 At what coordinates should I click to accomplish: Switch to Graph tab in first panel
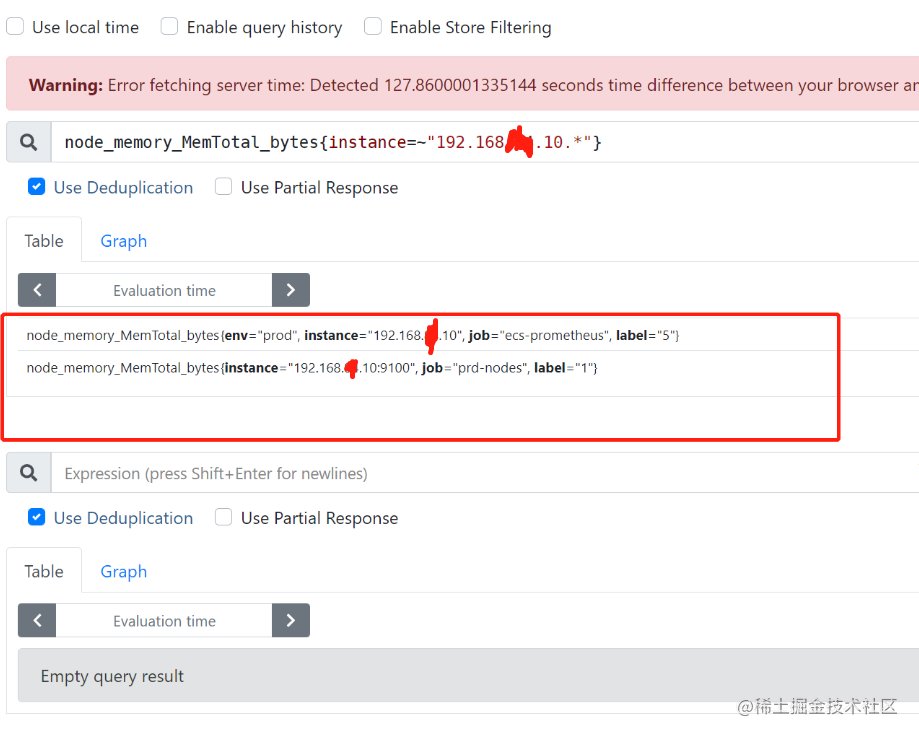[124, 241]
